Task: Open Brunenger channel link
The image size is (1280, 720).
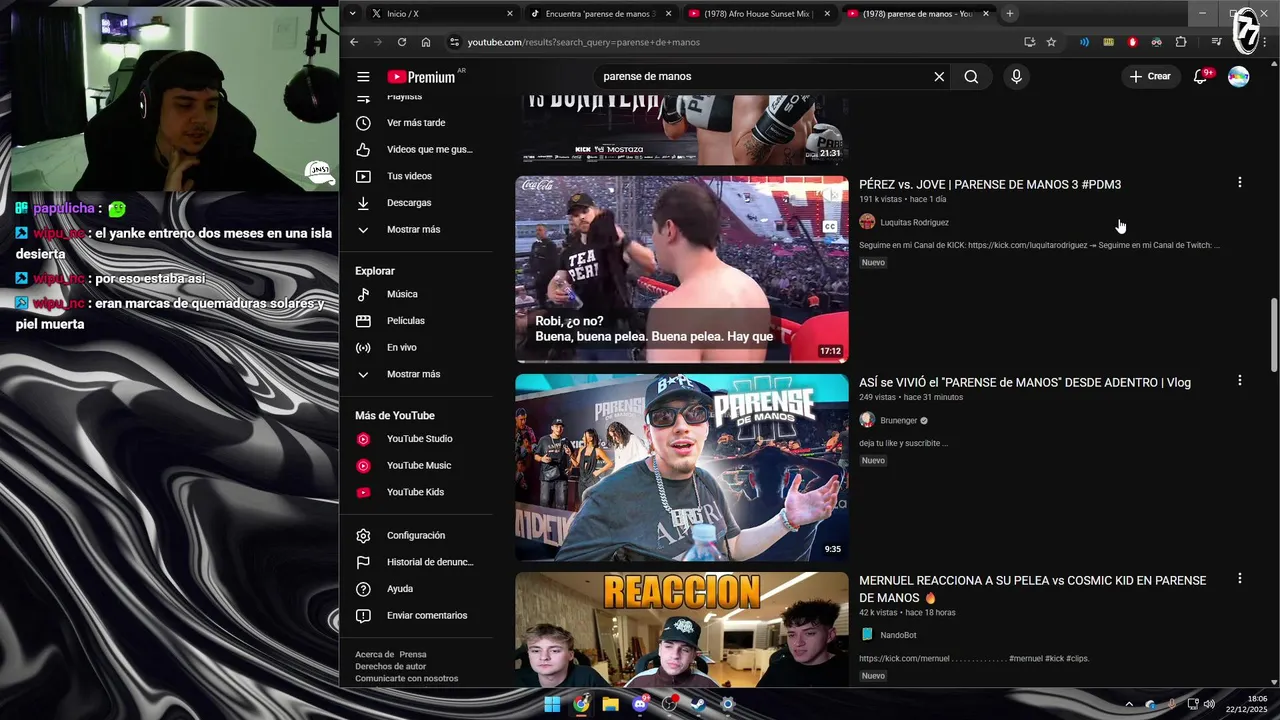Action: pyautogui.click(x=899, y=421)
